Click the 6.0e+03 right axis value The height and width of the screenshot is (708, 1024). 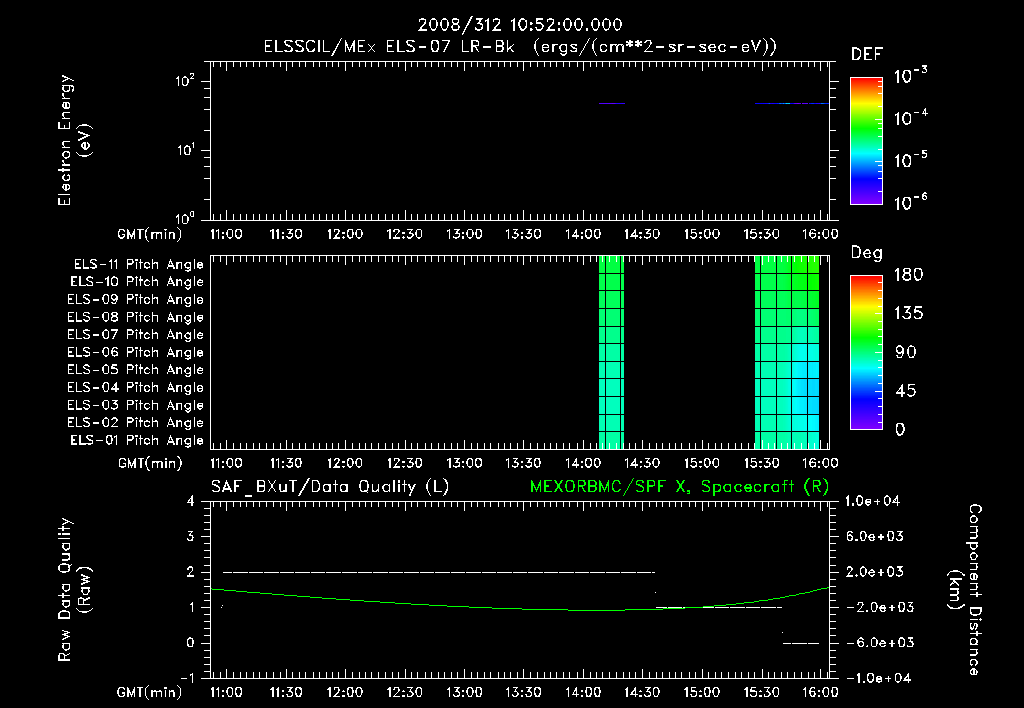[875, 537]
